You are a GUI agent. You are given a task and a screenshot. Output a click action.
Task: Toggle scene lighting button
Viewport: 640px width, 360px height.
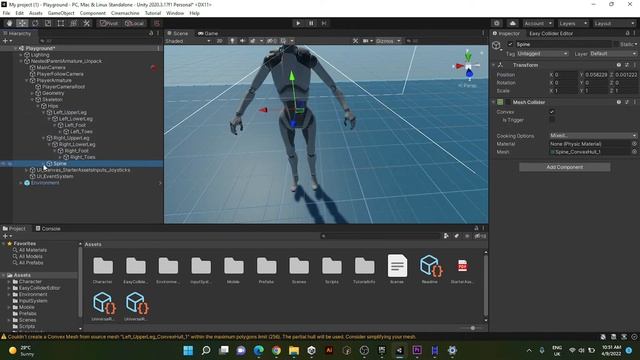(232, 41)
